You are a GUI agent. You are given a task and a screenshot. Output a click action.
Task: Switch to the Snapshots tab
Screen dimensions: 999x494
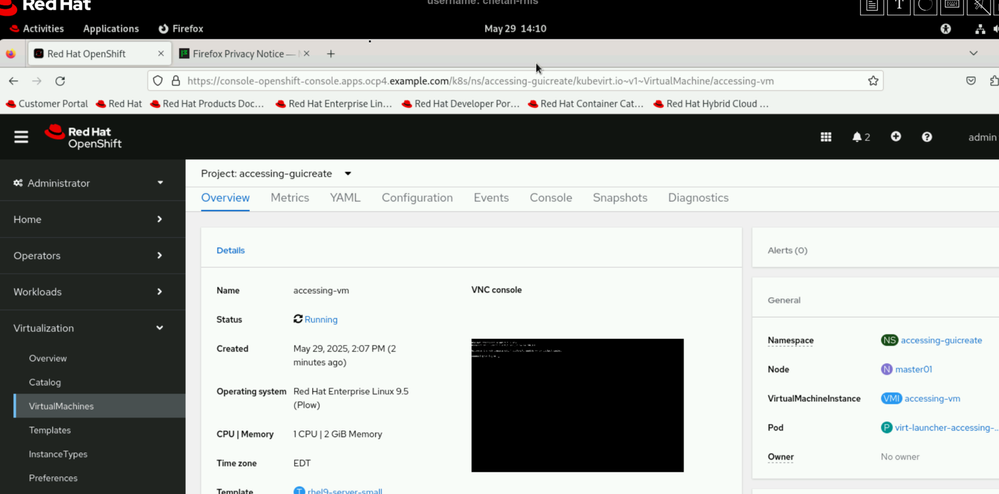click(620, 198)
